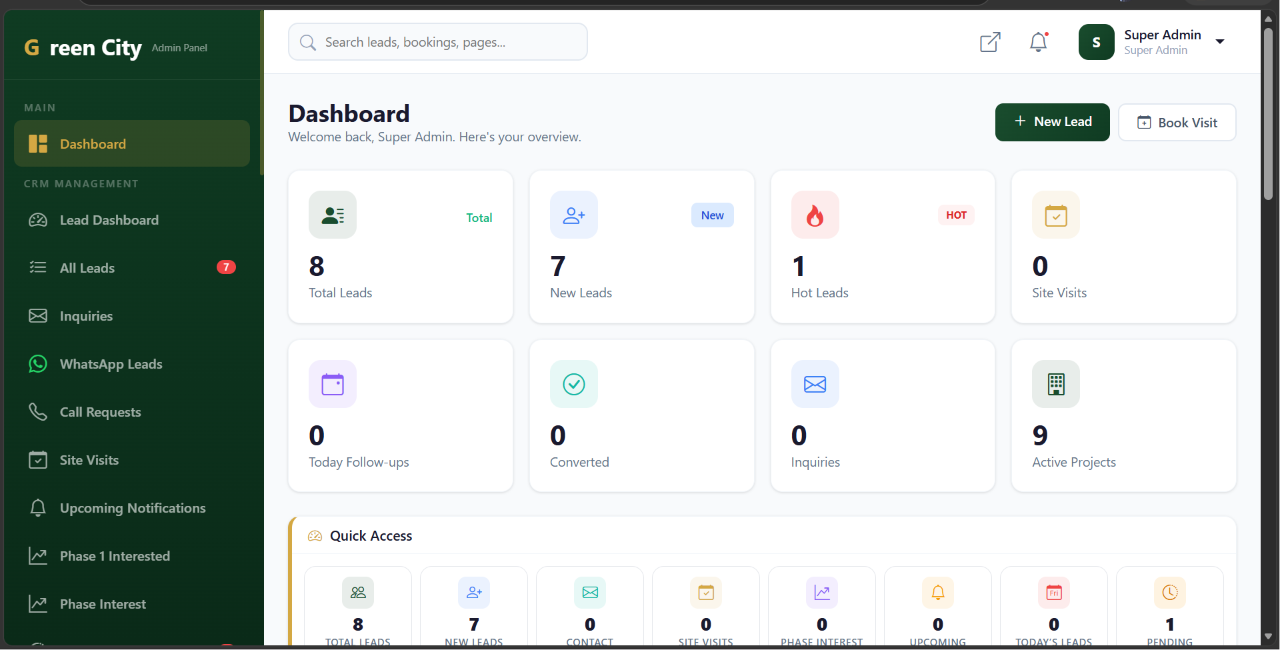
Task: Open Site Visits in the sidebar
Action: coord(132,460)
